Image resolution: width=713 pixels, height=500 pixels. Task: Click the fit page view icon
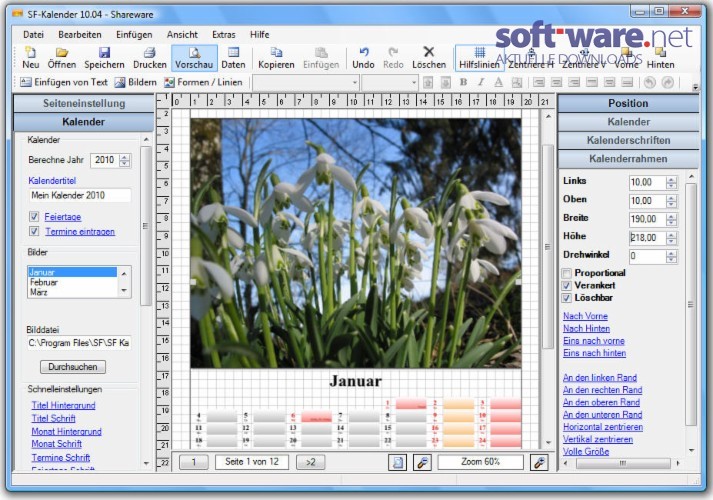pyautogui.click(x=397, y=462)
